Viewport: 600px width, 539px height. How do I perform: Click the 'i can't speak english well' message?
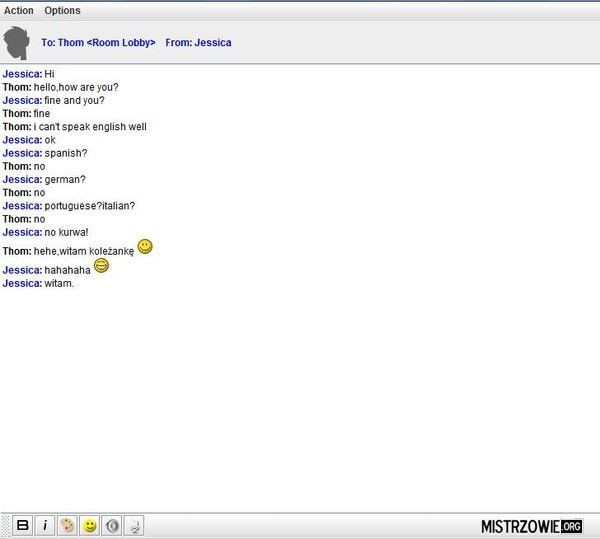[x=90, y=127]
